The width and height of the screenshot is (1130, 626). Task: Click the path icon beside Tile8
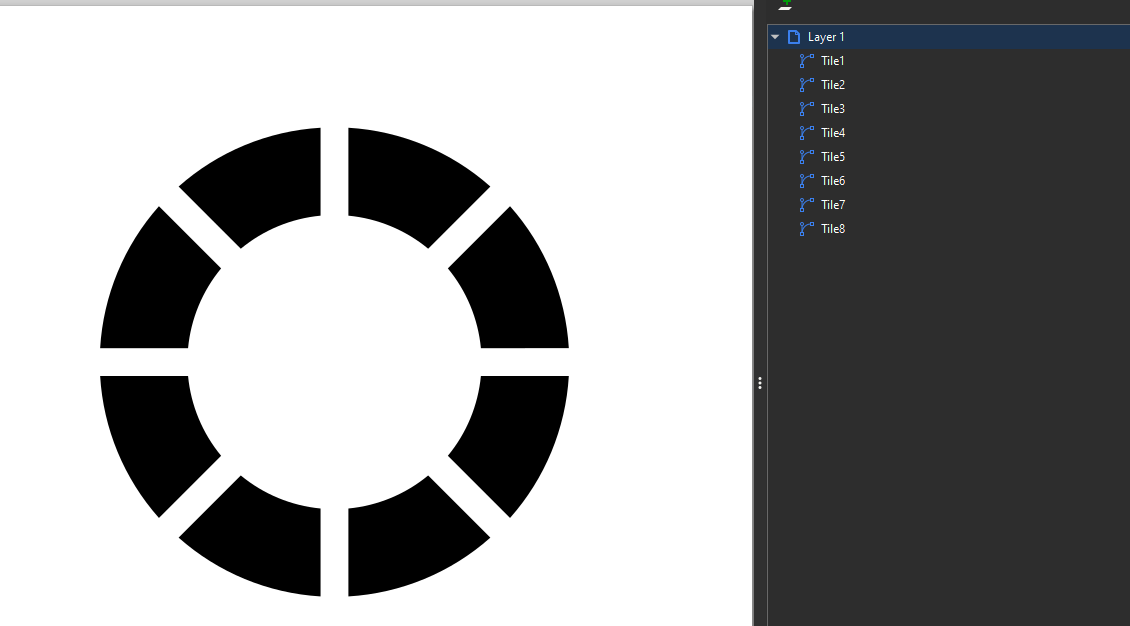[807, 229]
